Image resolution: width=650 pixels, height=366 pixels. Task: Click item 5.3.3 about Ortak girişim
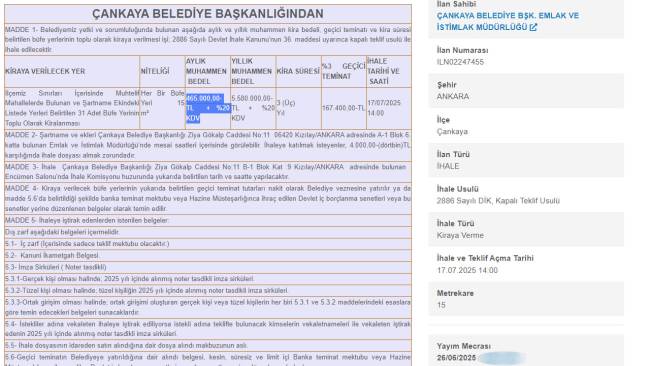[208, 307]
